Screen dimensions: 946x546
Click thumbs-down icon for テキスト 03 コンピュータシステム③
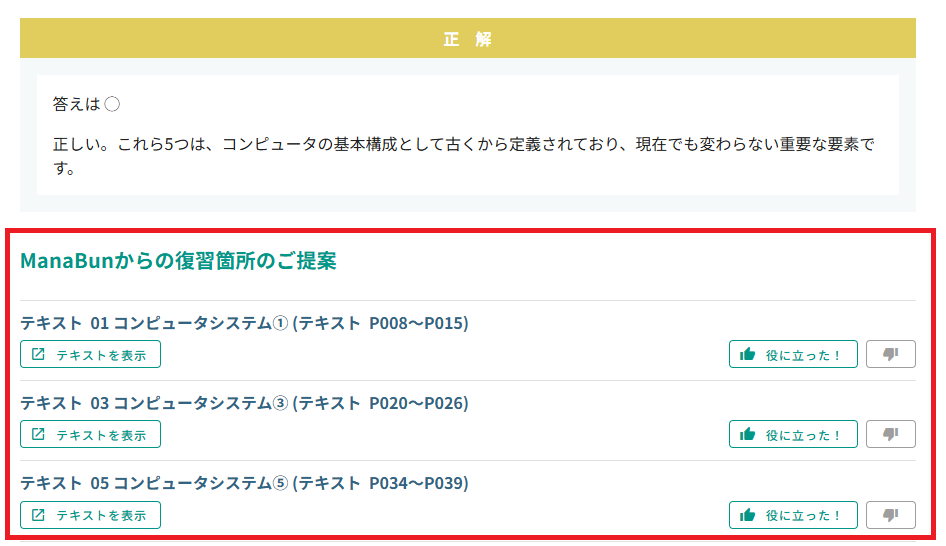tap(890, 434)
